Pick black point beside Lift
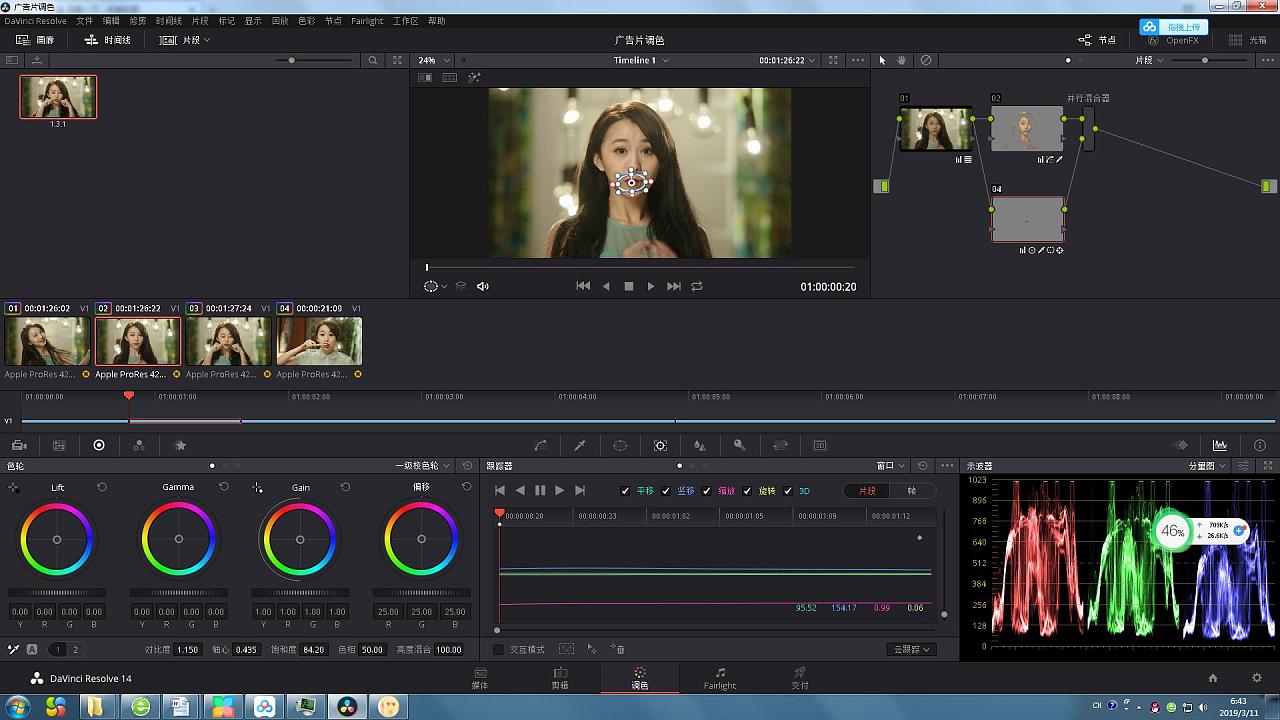The width and height of the screenshot is (1280, 720). pyautogui.click(x=14, y=487)
